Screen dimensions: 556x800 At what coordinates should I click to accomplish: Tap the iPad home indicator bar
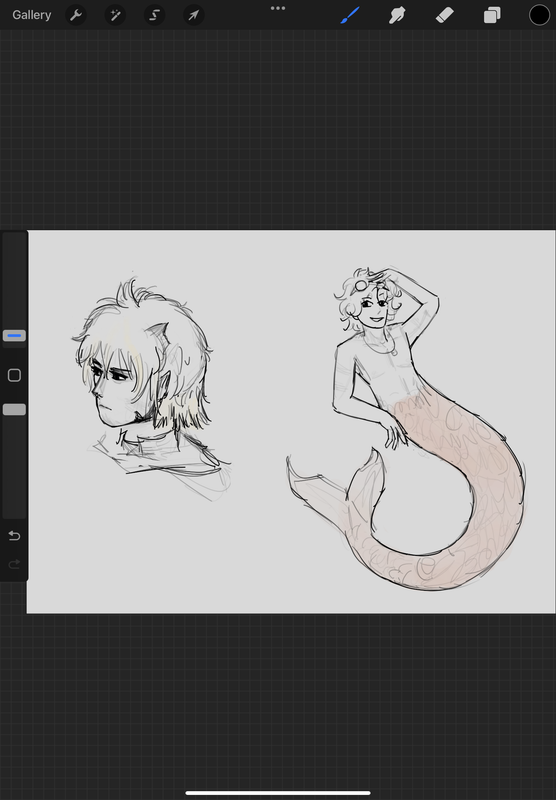(x=278, y=793)
